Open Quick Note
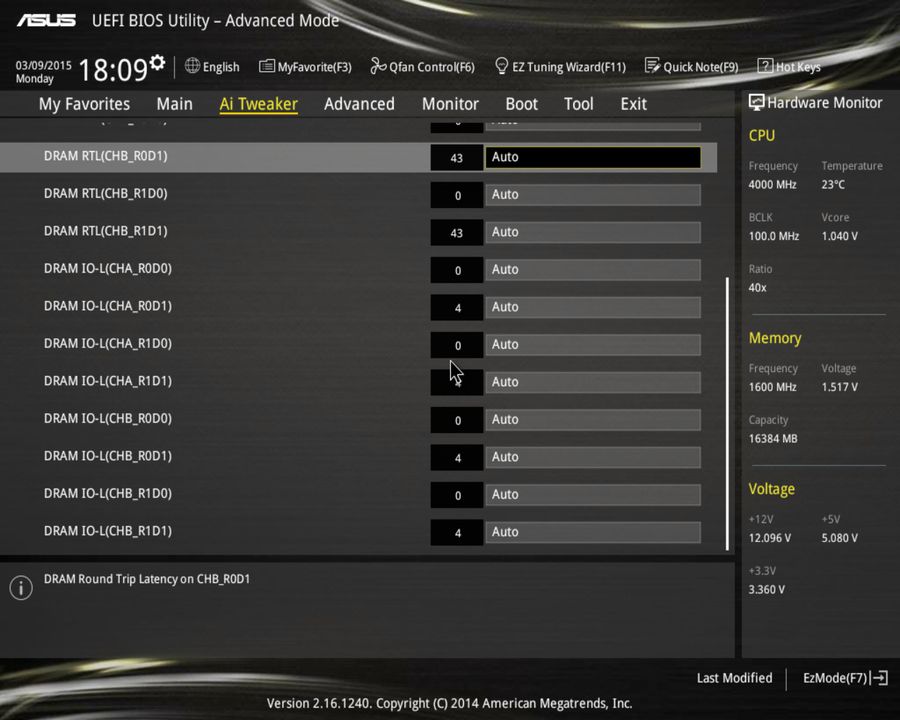The height and width of the screenshot is (720, 900). pos(692,66)
